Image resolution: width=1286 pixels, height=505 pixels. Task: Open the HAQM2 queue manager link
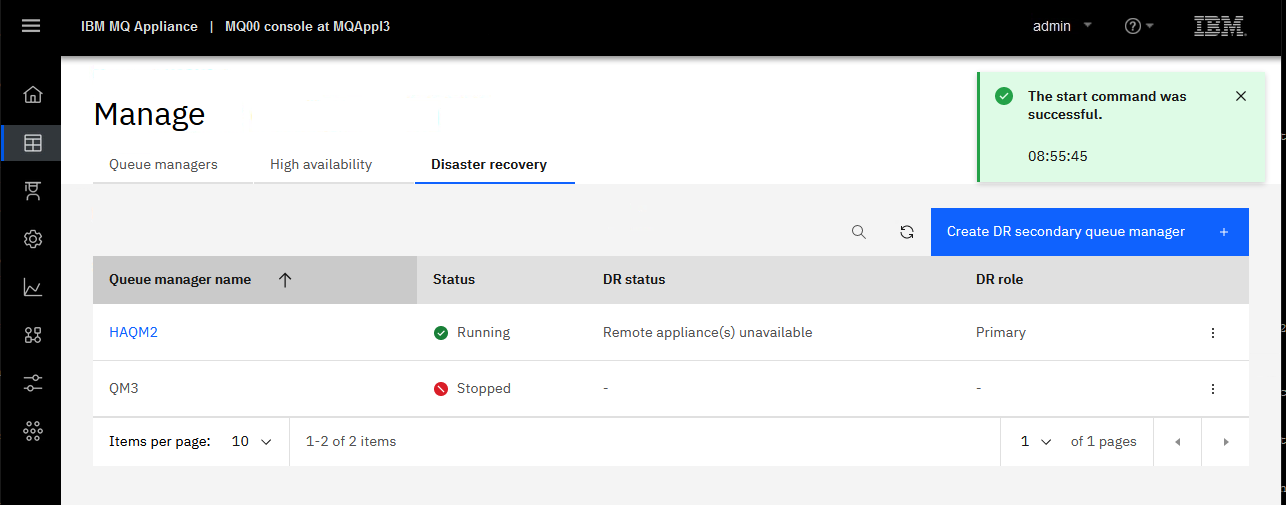click(x=133, y=332)
